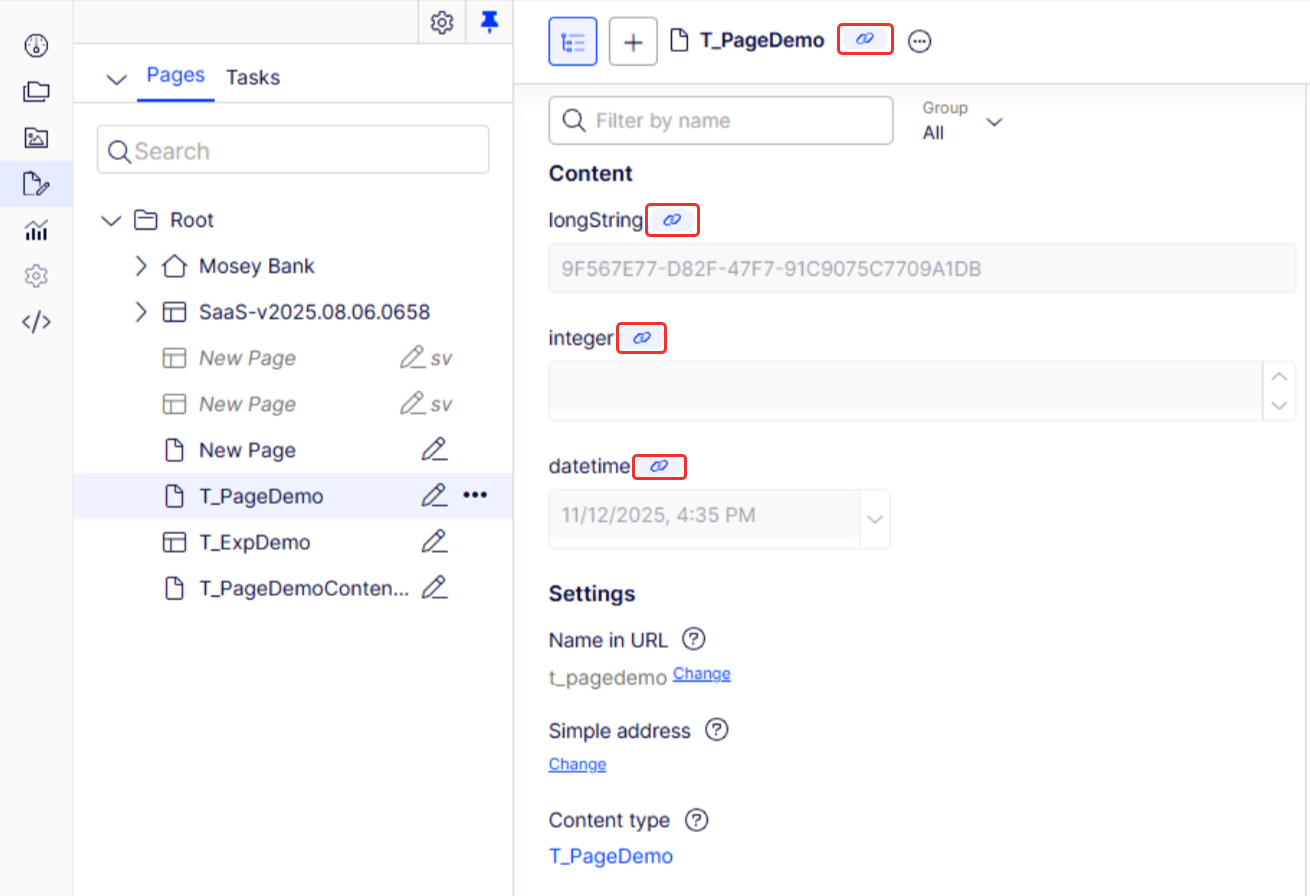The height and width of the screenshot is (896, 1310).
Task: Select the Edit page icon in sidebar
Action: (x=36, y=184)
